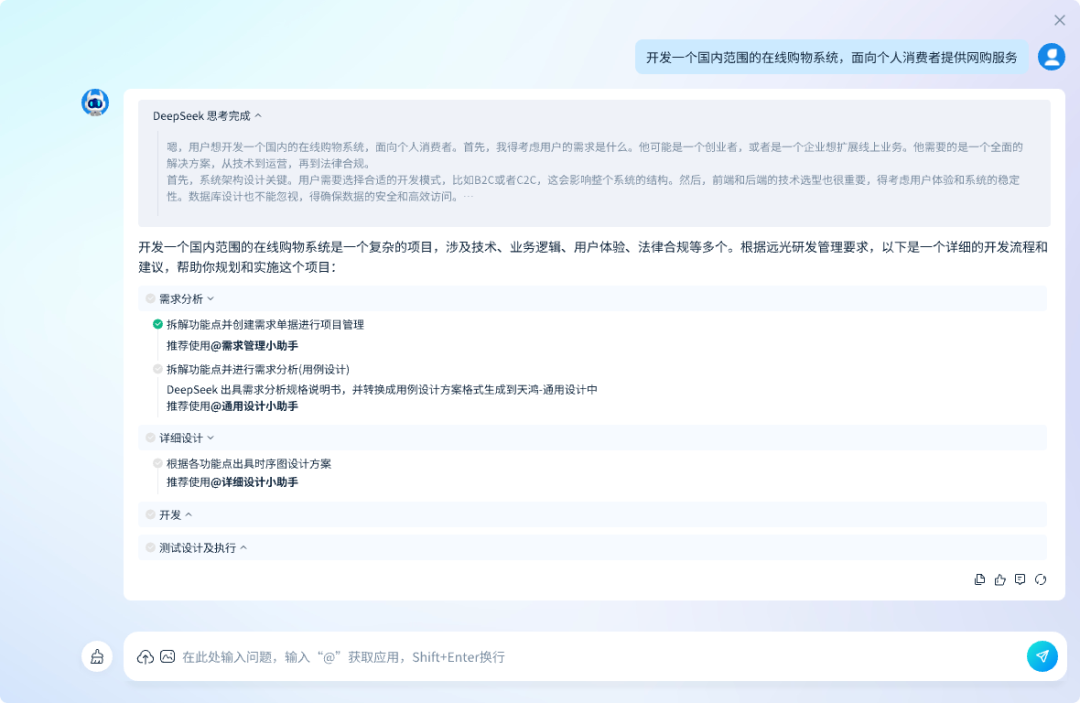Attach an image with the picture icon
1080x703 pixels.
click(167, 656)
